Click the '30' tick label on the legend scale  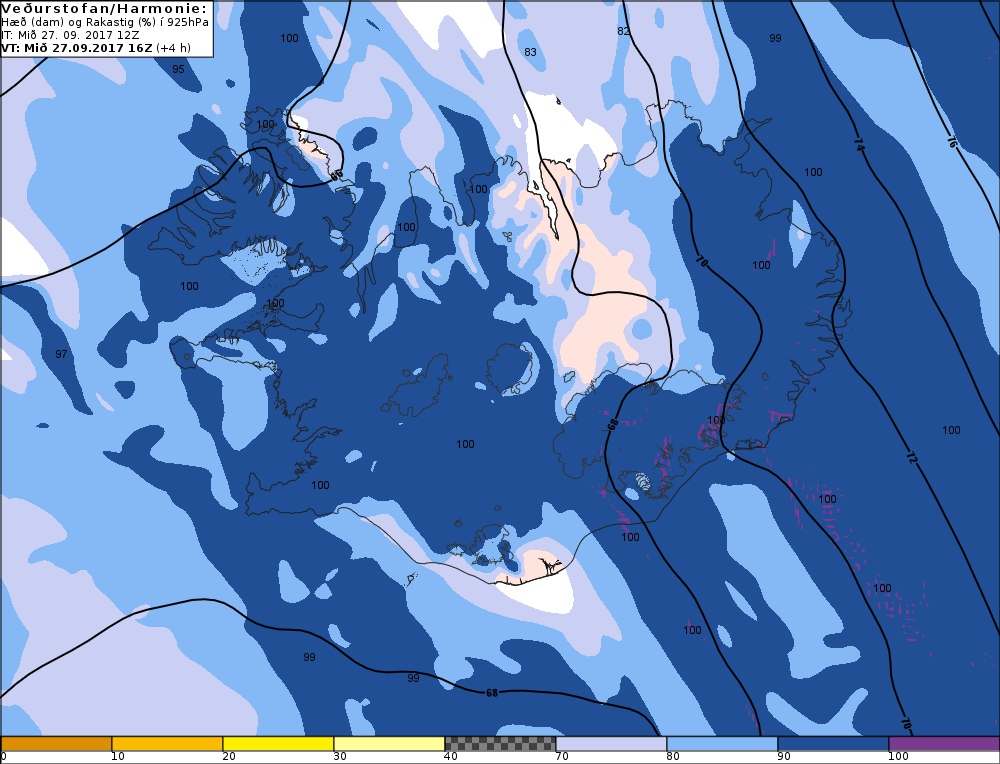tap(340, 757)
